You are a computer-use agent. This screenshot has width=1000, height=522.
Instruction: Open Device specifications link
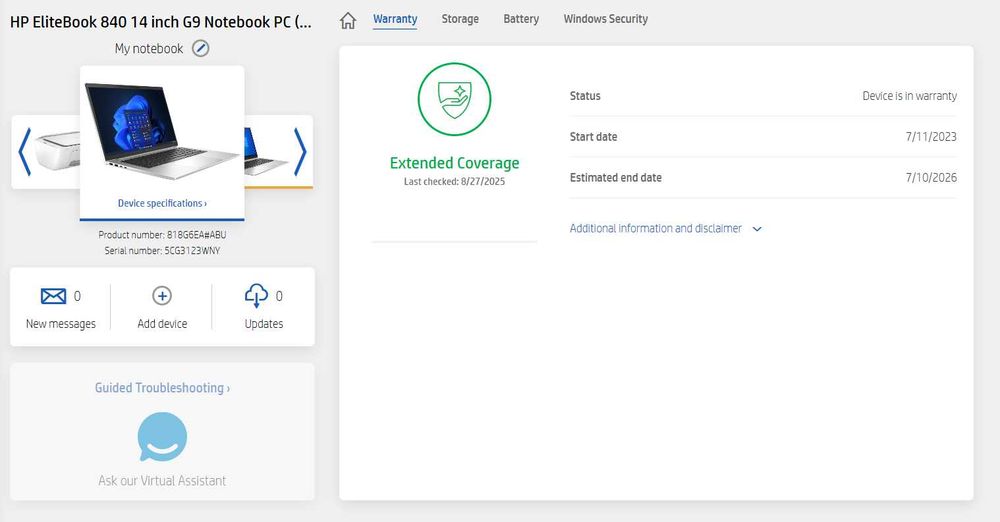click(x=162, y=203)
